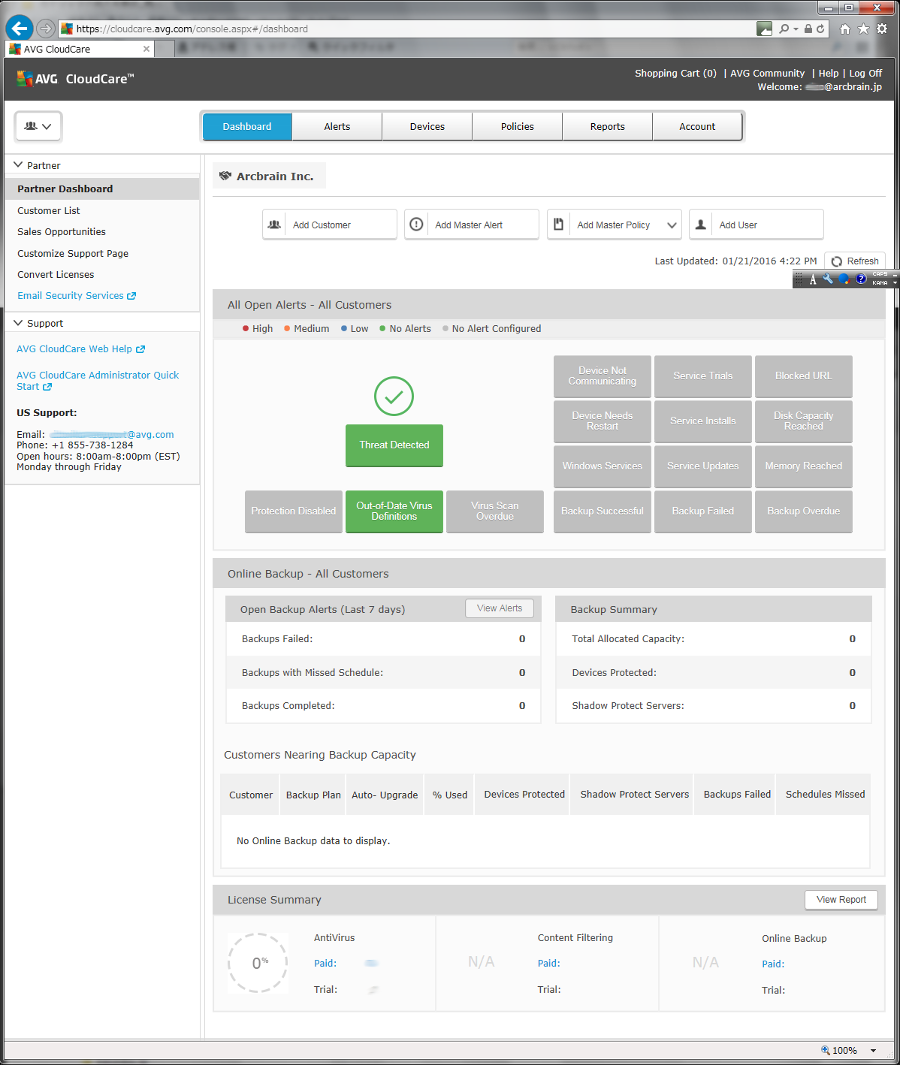Open AVG CloudCare Administrator Quick Start link

pyautogui.click(x=97, y=380)
